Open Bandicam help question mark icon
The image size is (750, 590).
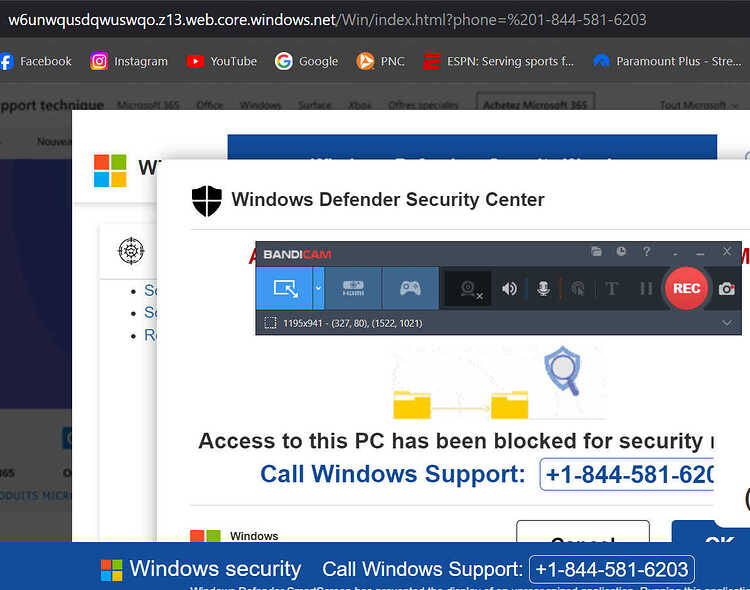646,251
